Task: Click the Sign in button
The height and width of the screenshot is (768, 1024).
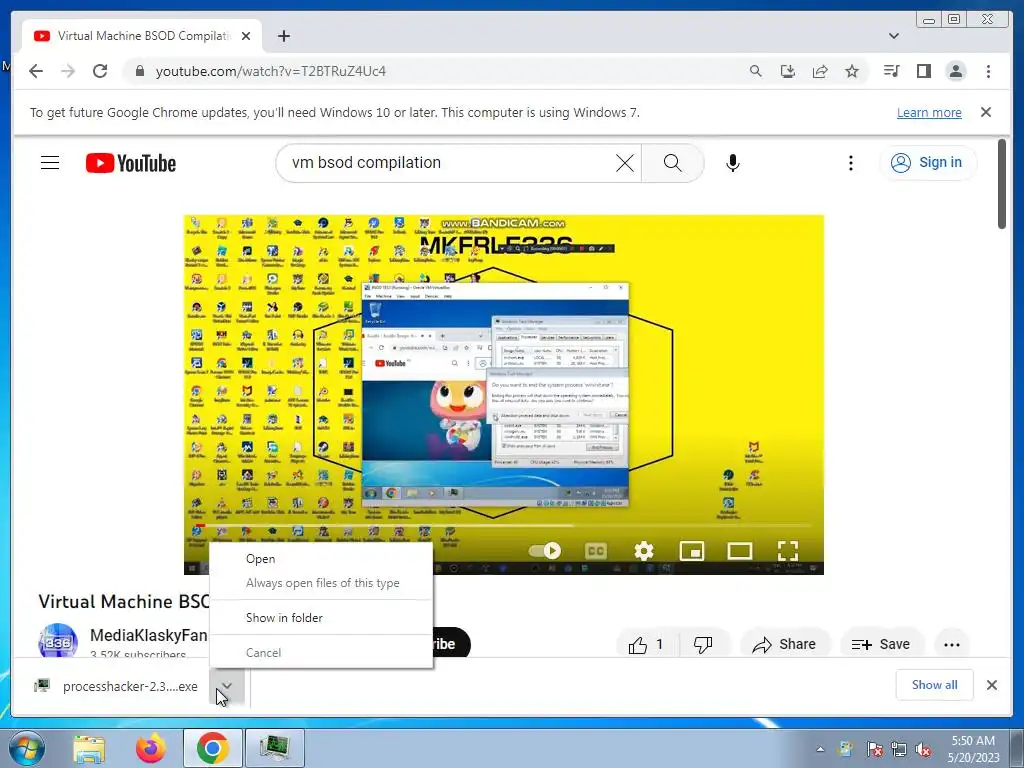Action: click(928, 163)
